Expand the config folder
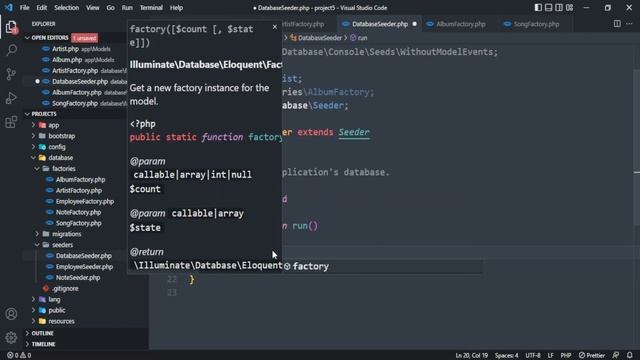 click(57, 147)
